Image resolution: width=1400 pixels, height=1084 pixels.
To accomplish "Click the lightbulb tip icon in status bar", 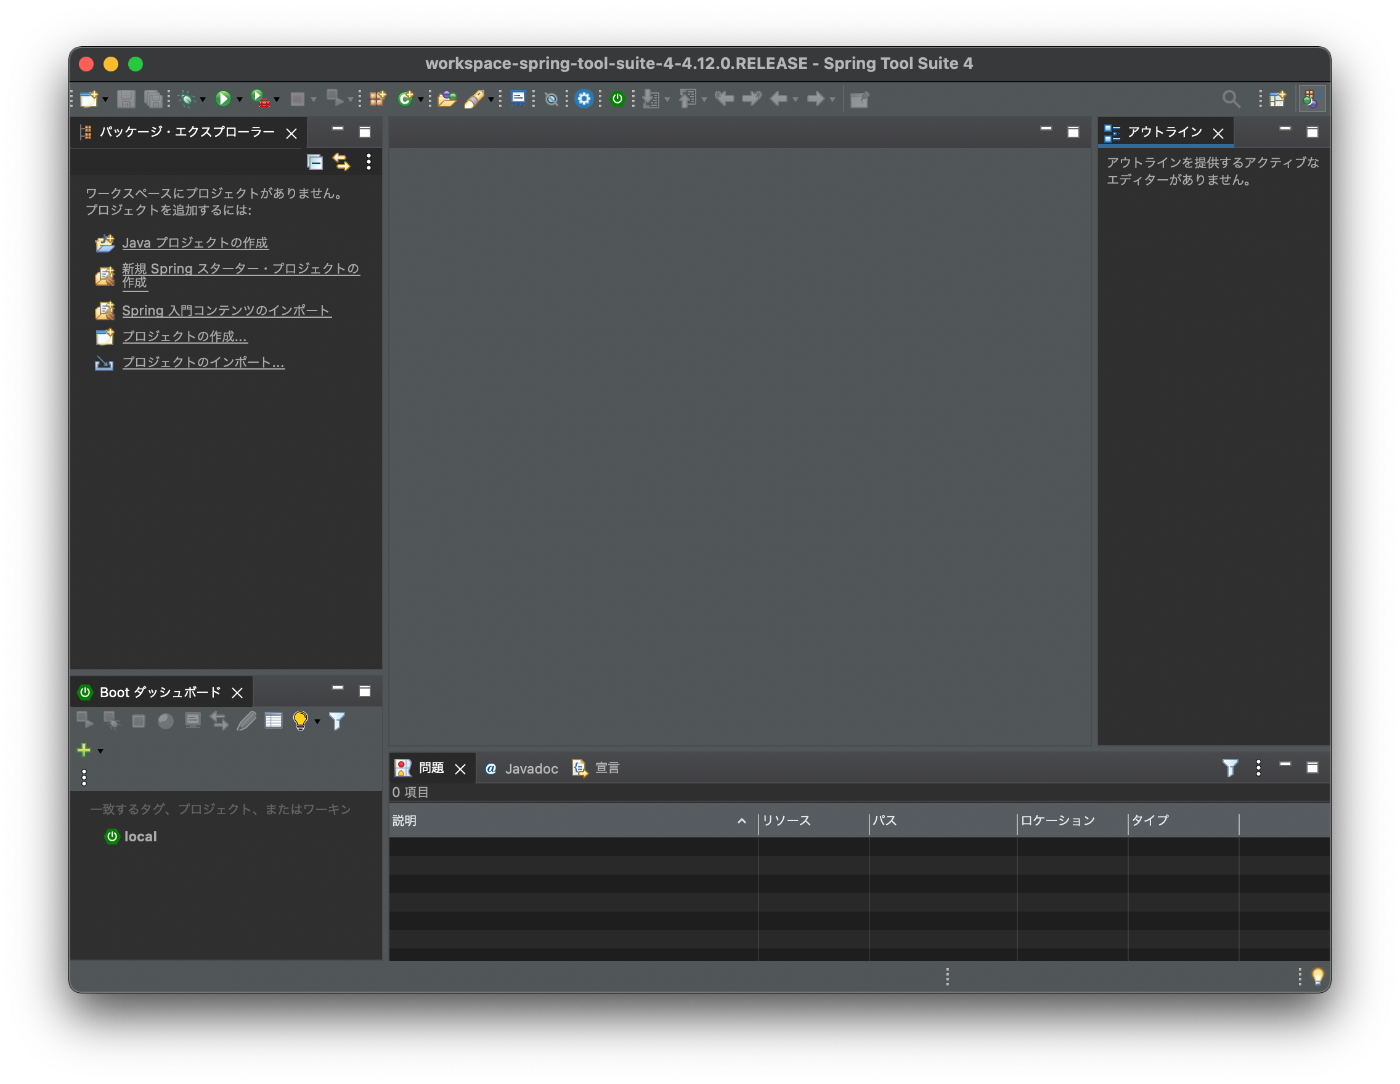I will 1318,976.
